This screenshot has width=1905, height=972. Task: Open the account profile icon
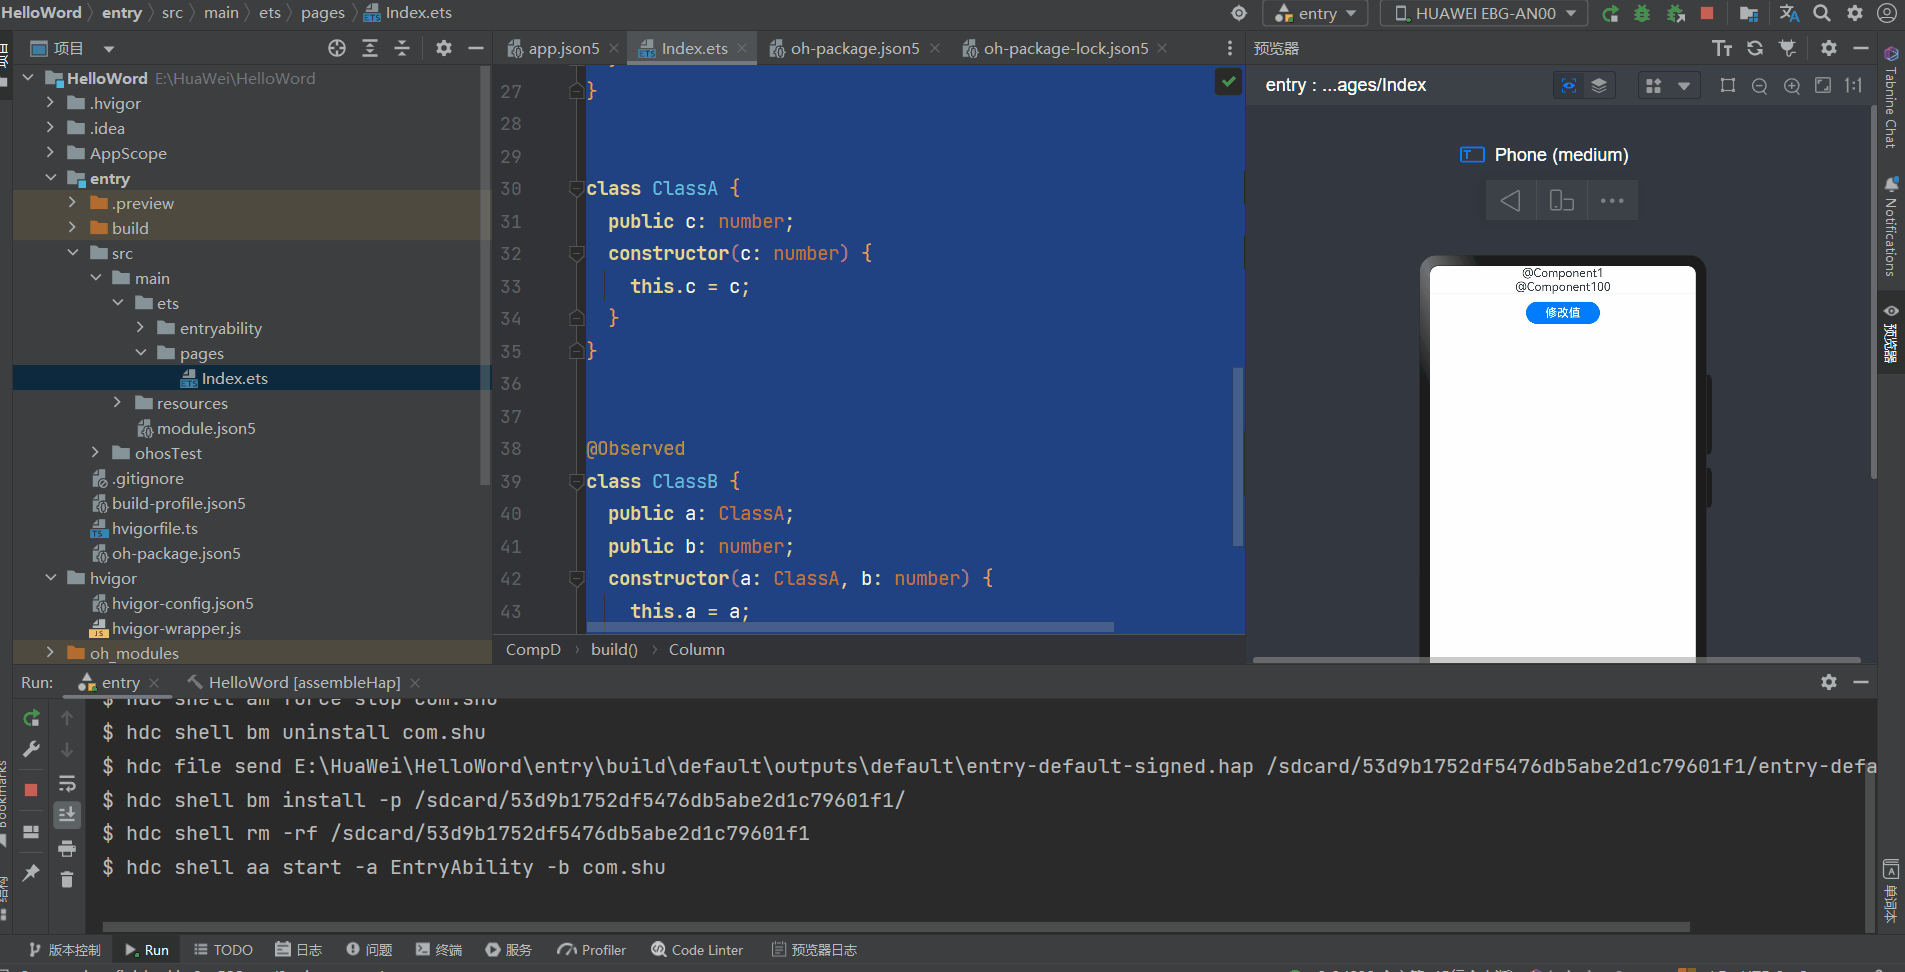coord(1887,13)
